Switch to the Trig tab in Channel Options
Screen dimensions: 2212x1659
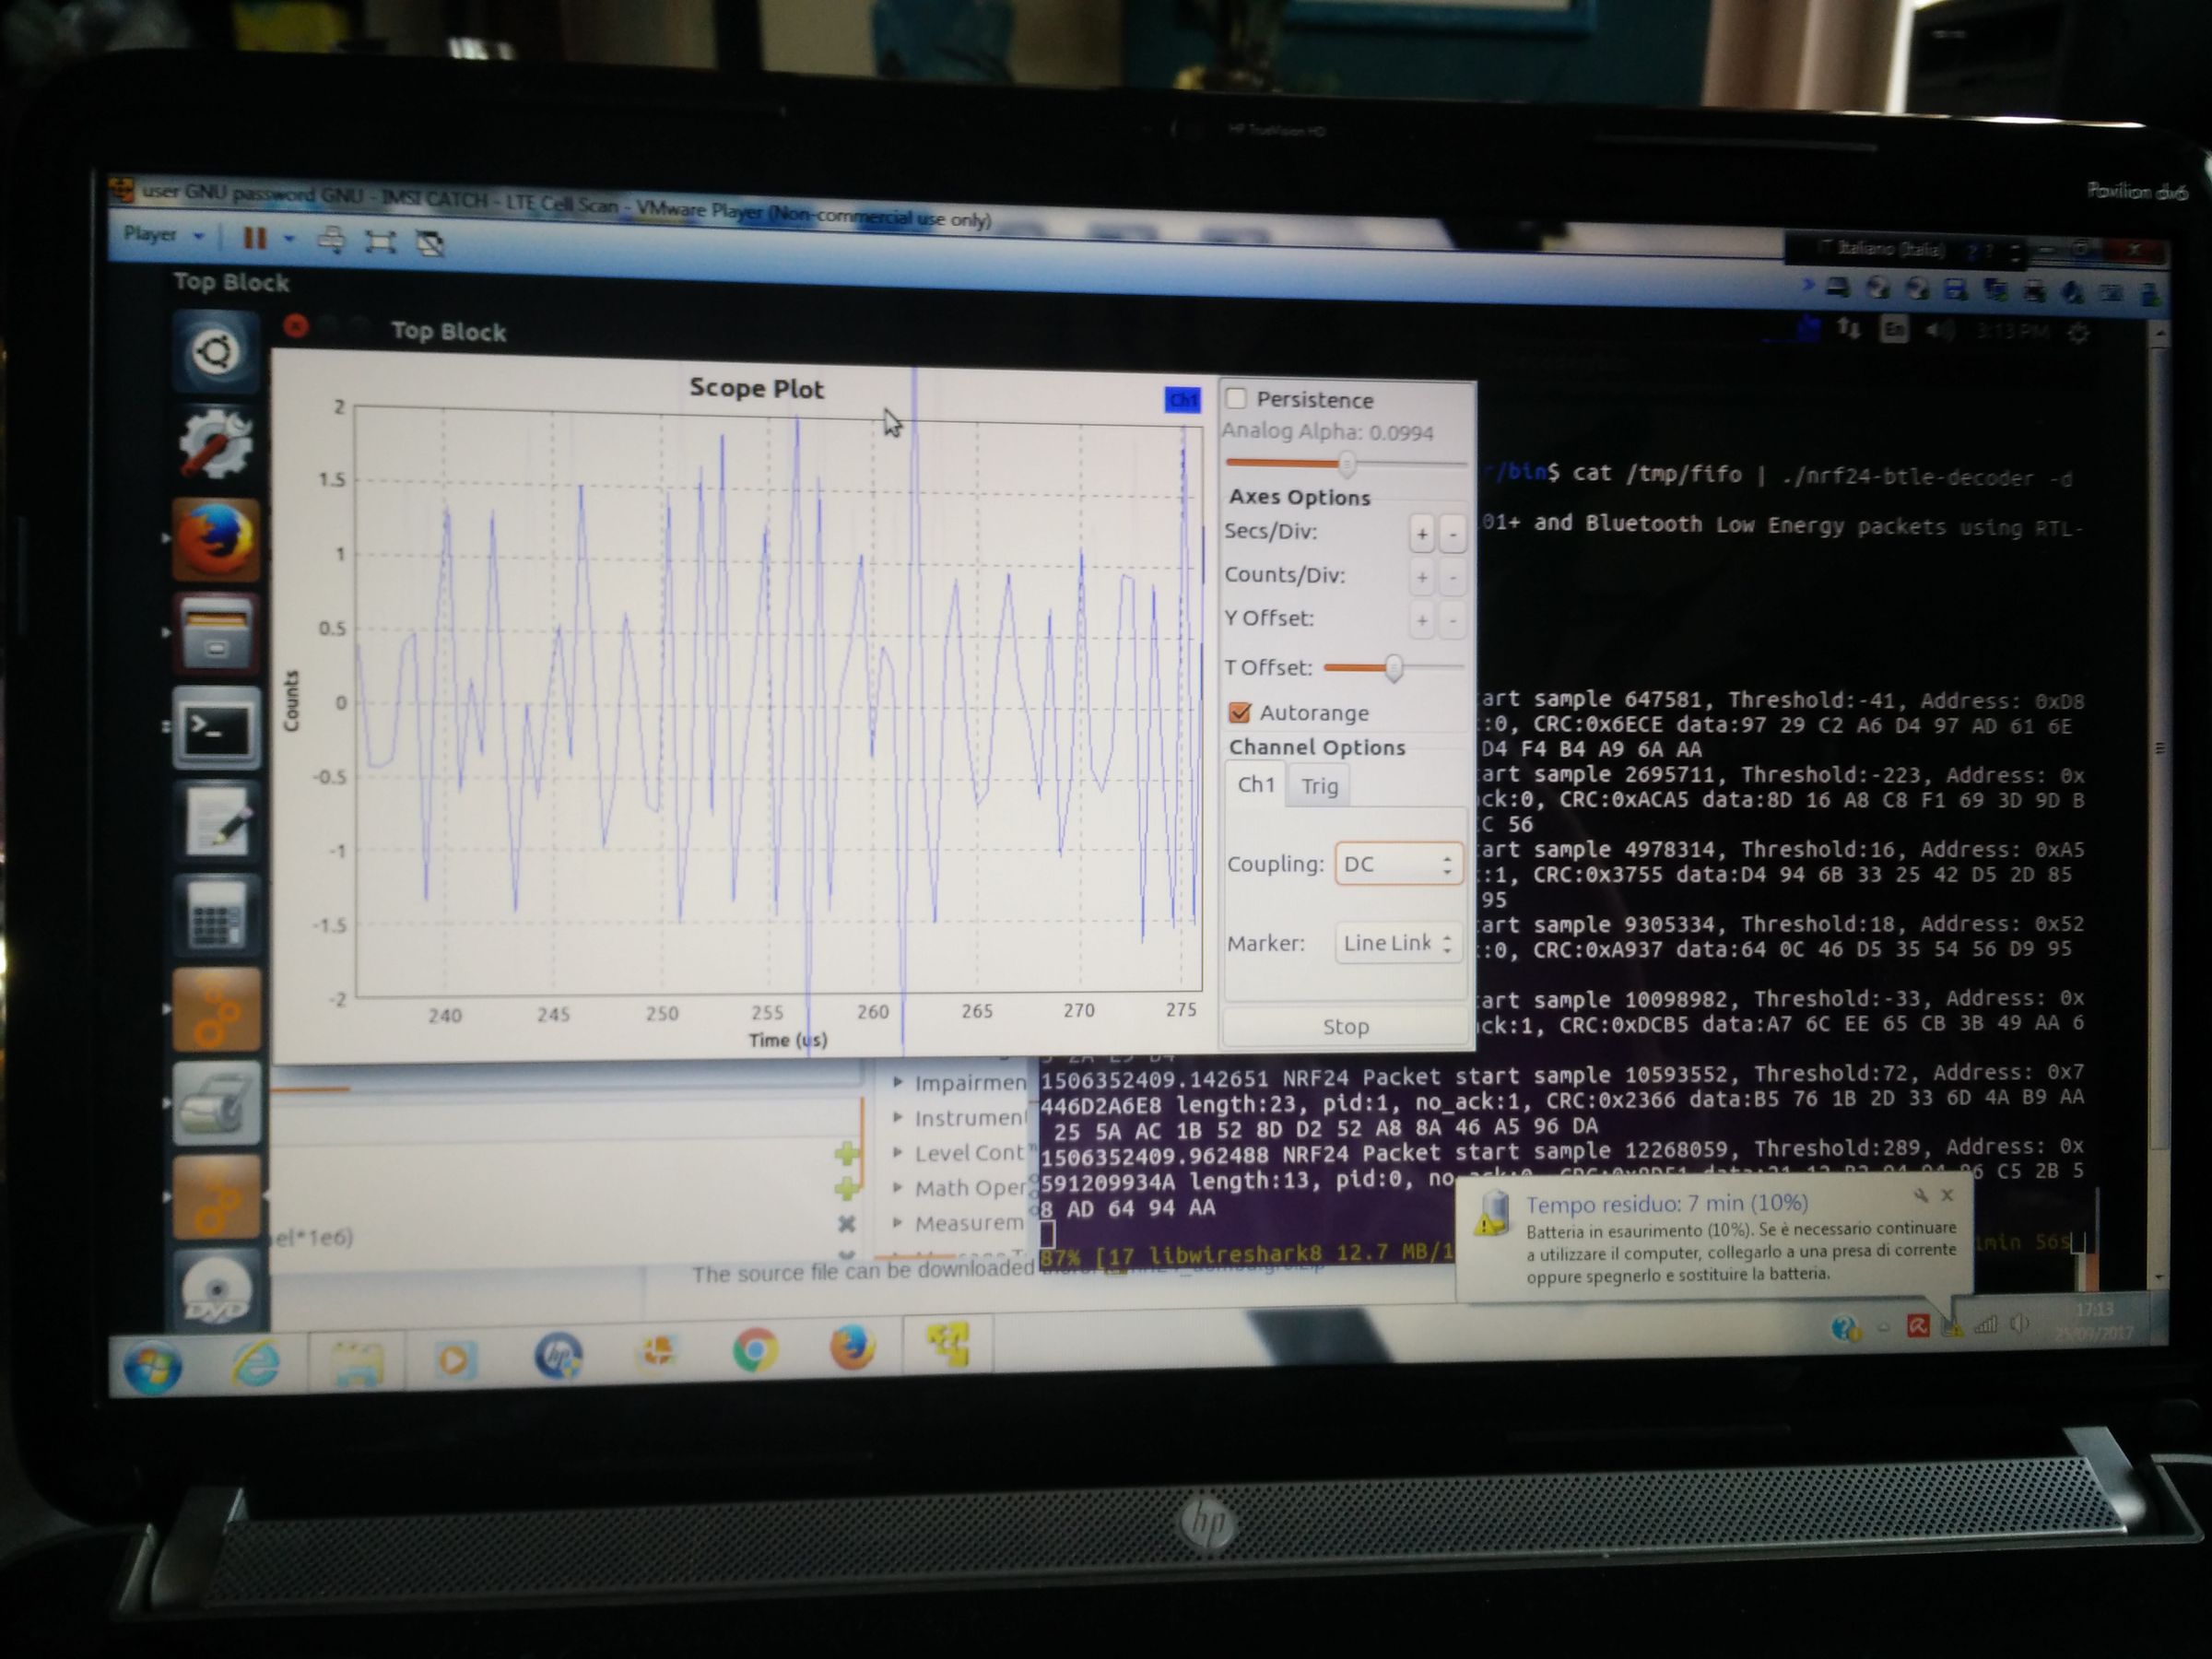point(1318,785)
